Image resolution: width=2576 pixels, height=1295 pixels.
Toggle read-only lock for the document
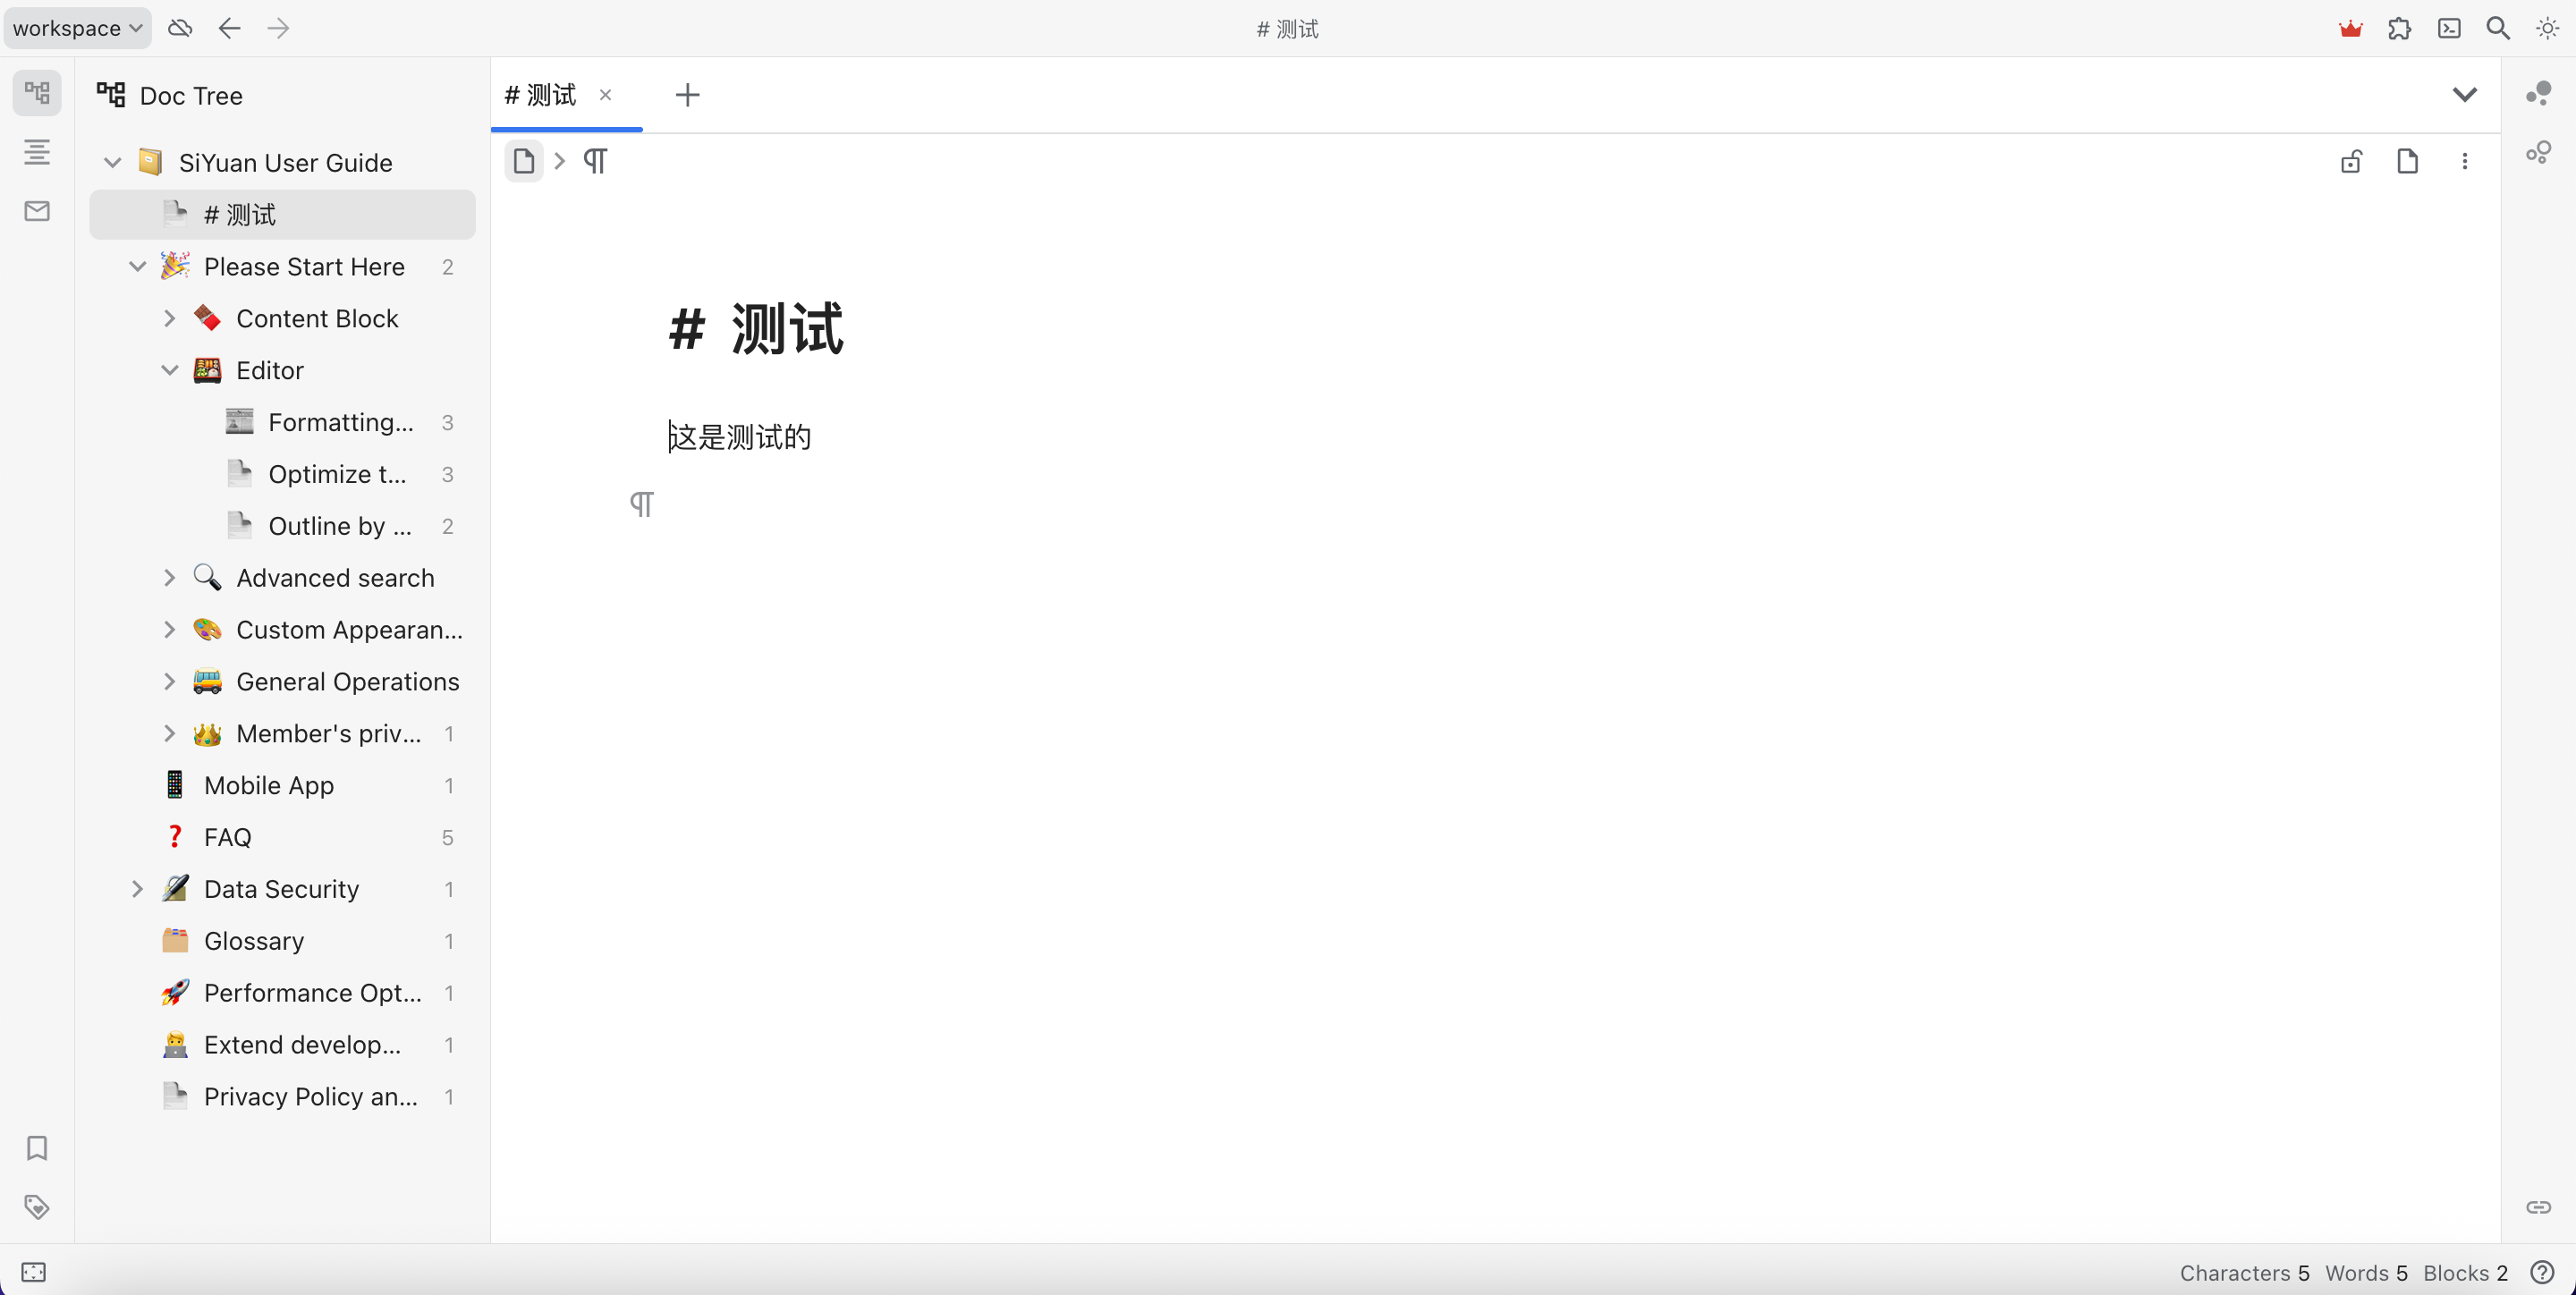pos(2351,161)
